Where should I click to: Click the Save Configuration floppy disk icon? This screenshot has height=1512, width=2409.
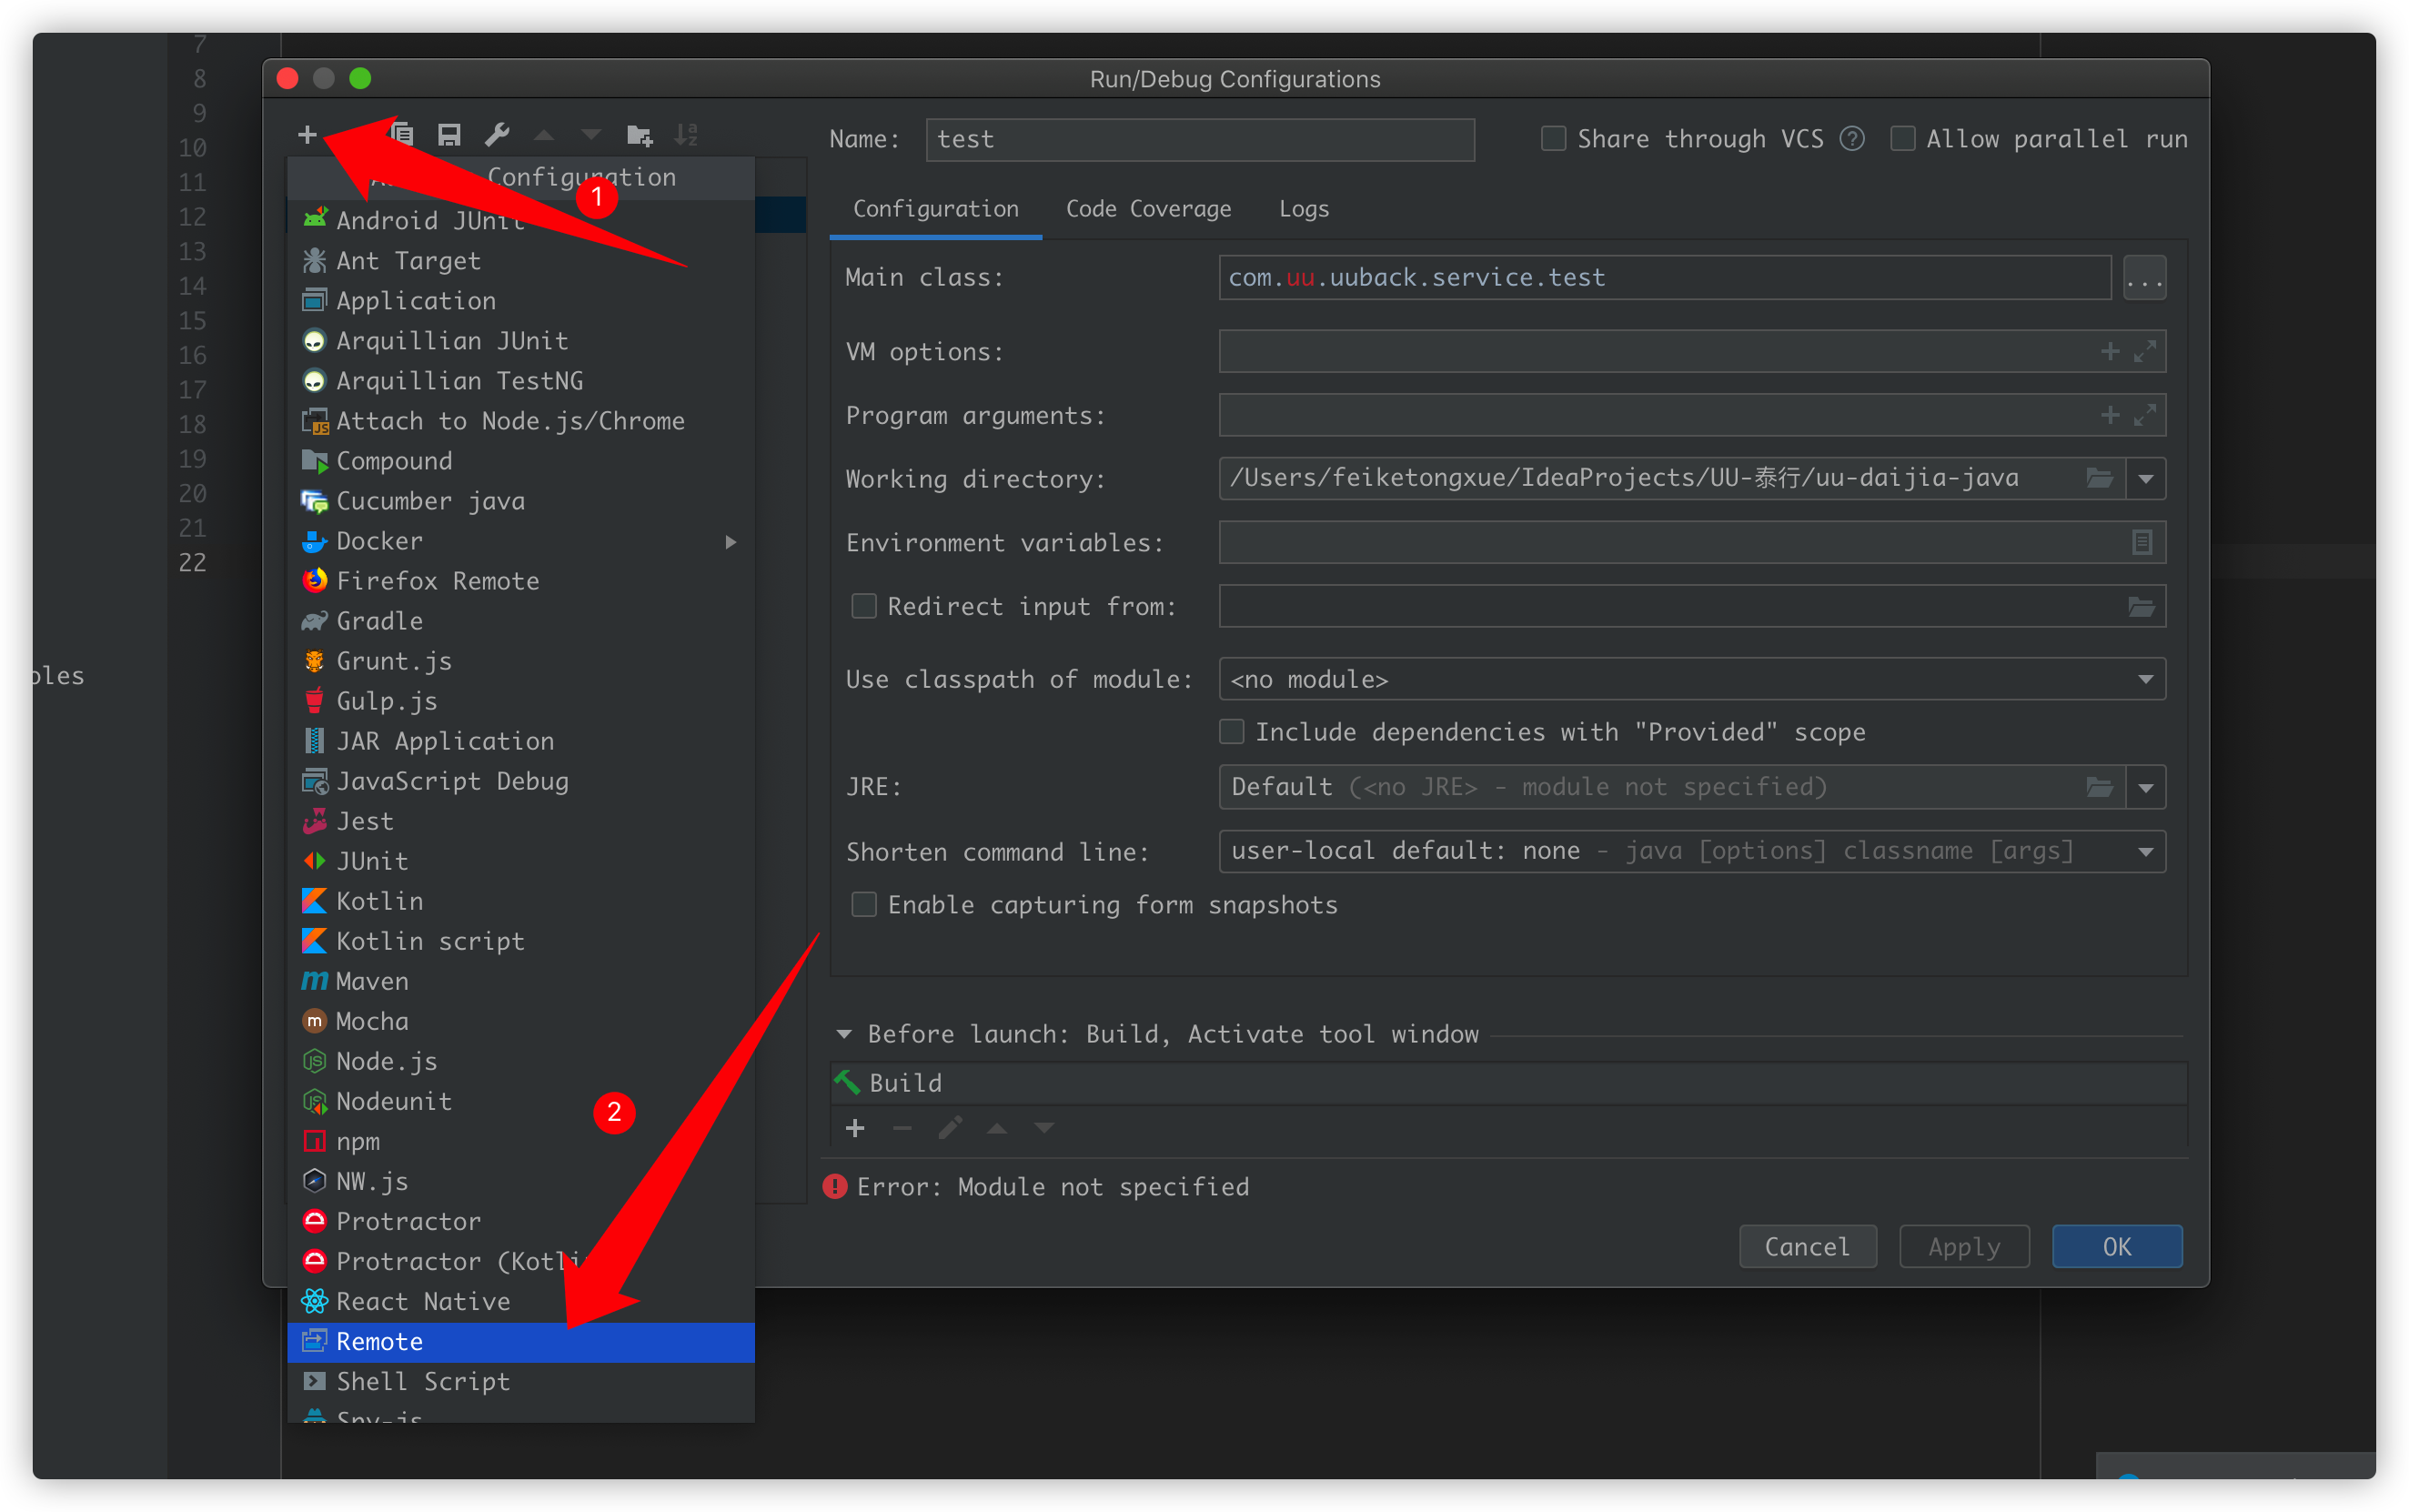(x=449, y=134)
